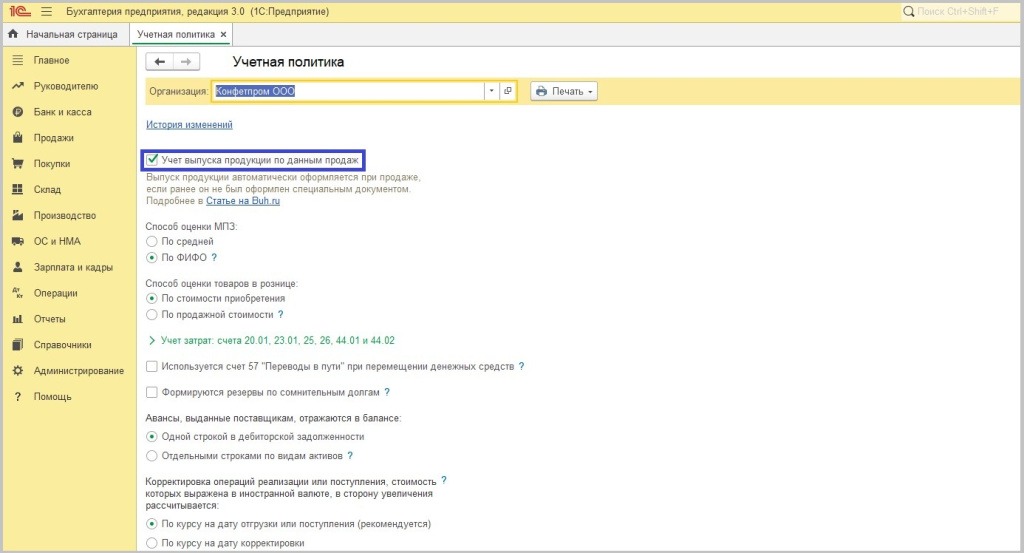Enable счет 57 Переводы в пути checkbox

(x=152, y=367)
